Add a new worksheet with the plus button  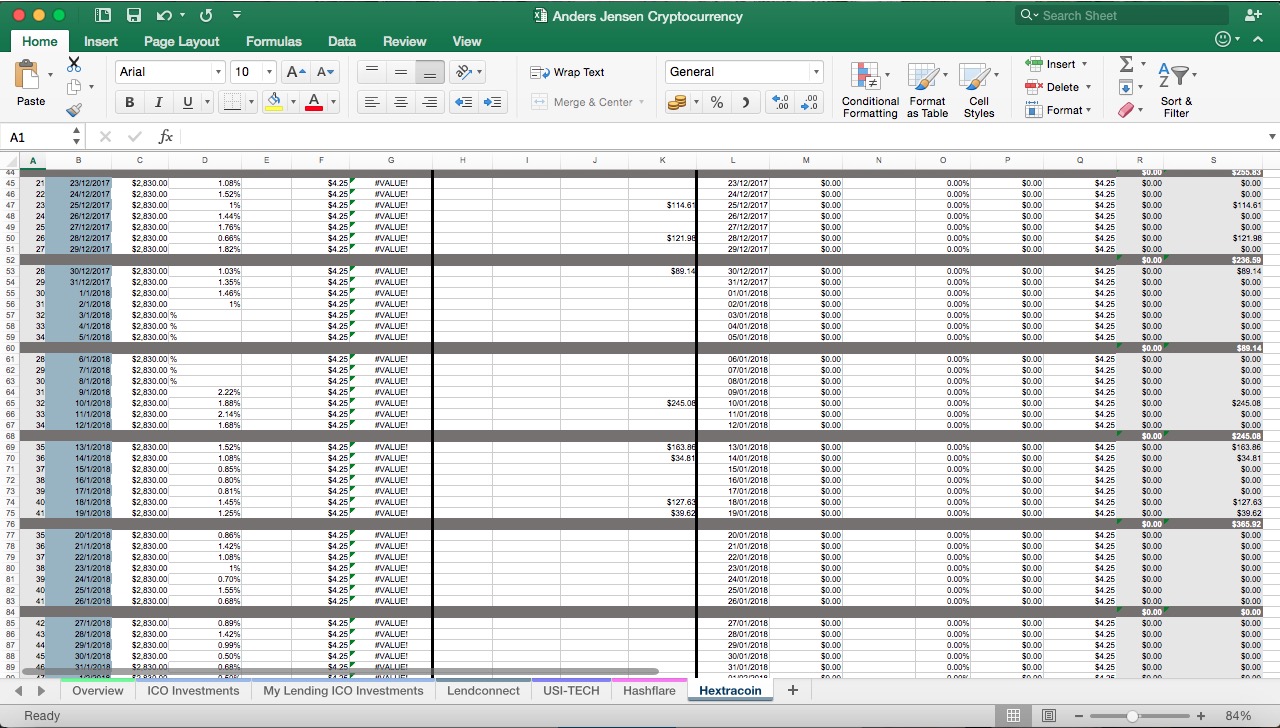pyautogui.click(x=792, y=690)
